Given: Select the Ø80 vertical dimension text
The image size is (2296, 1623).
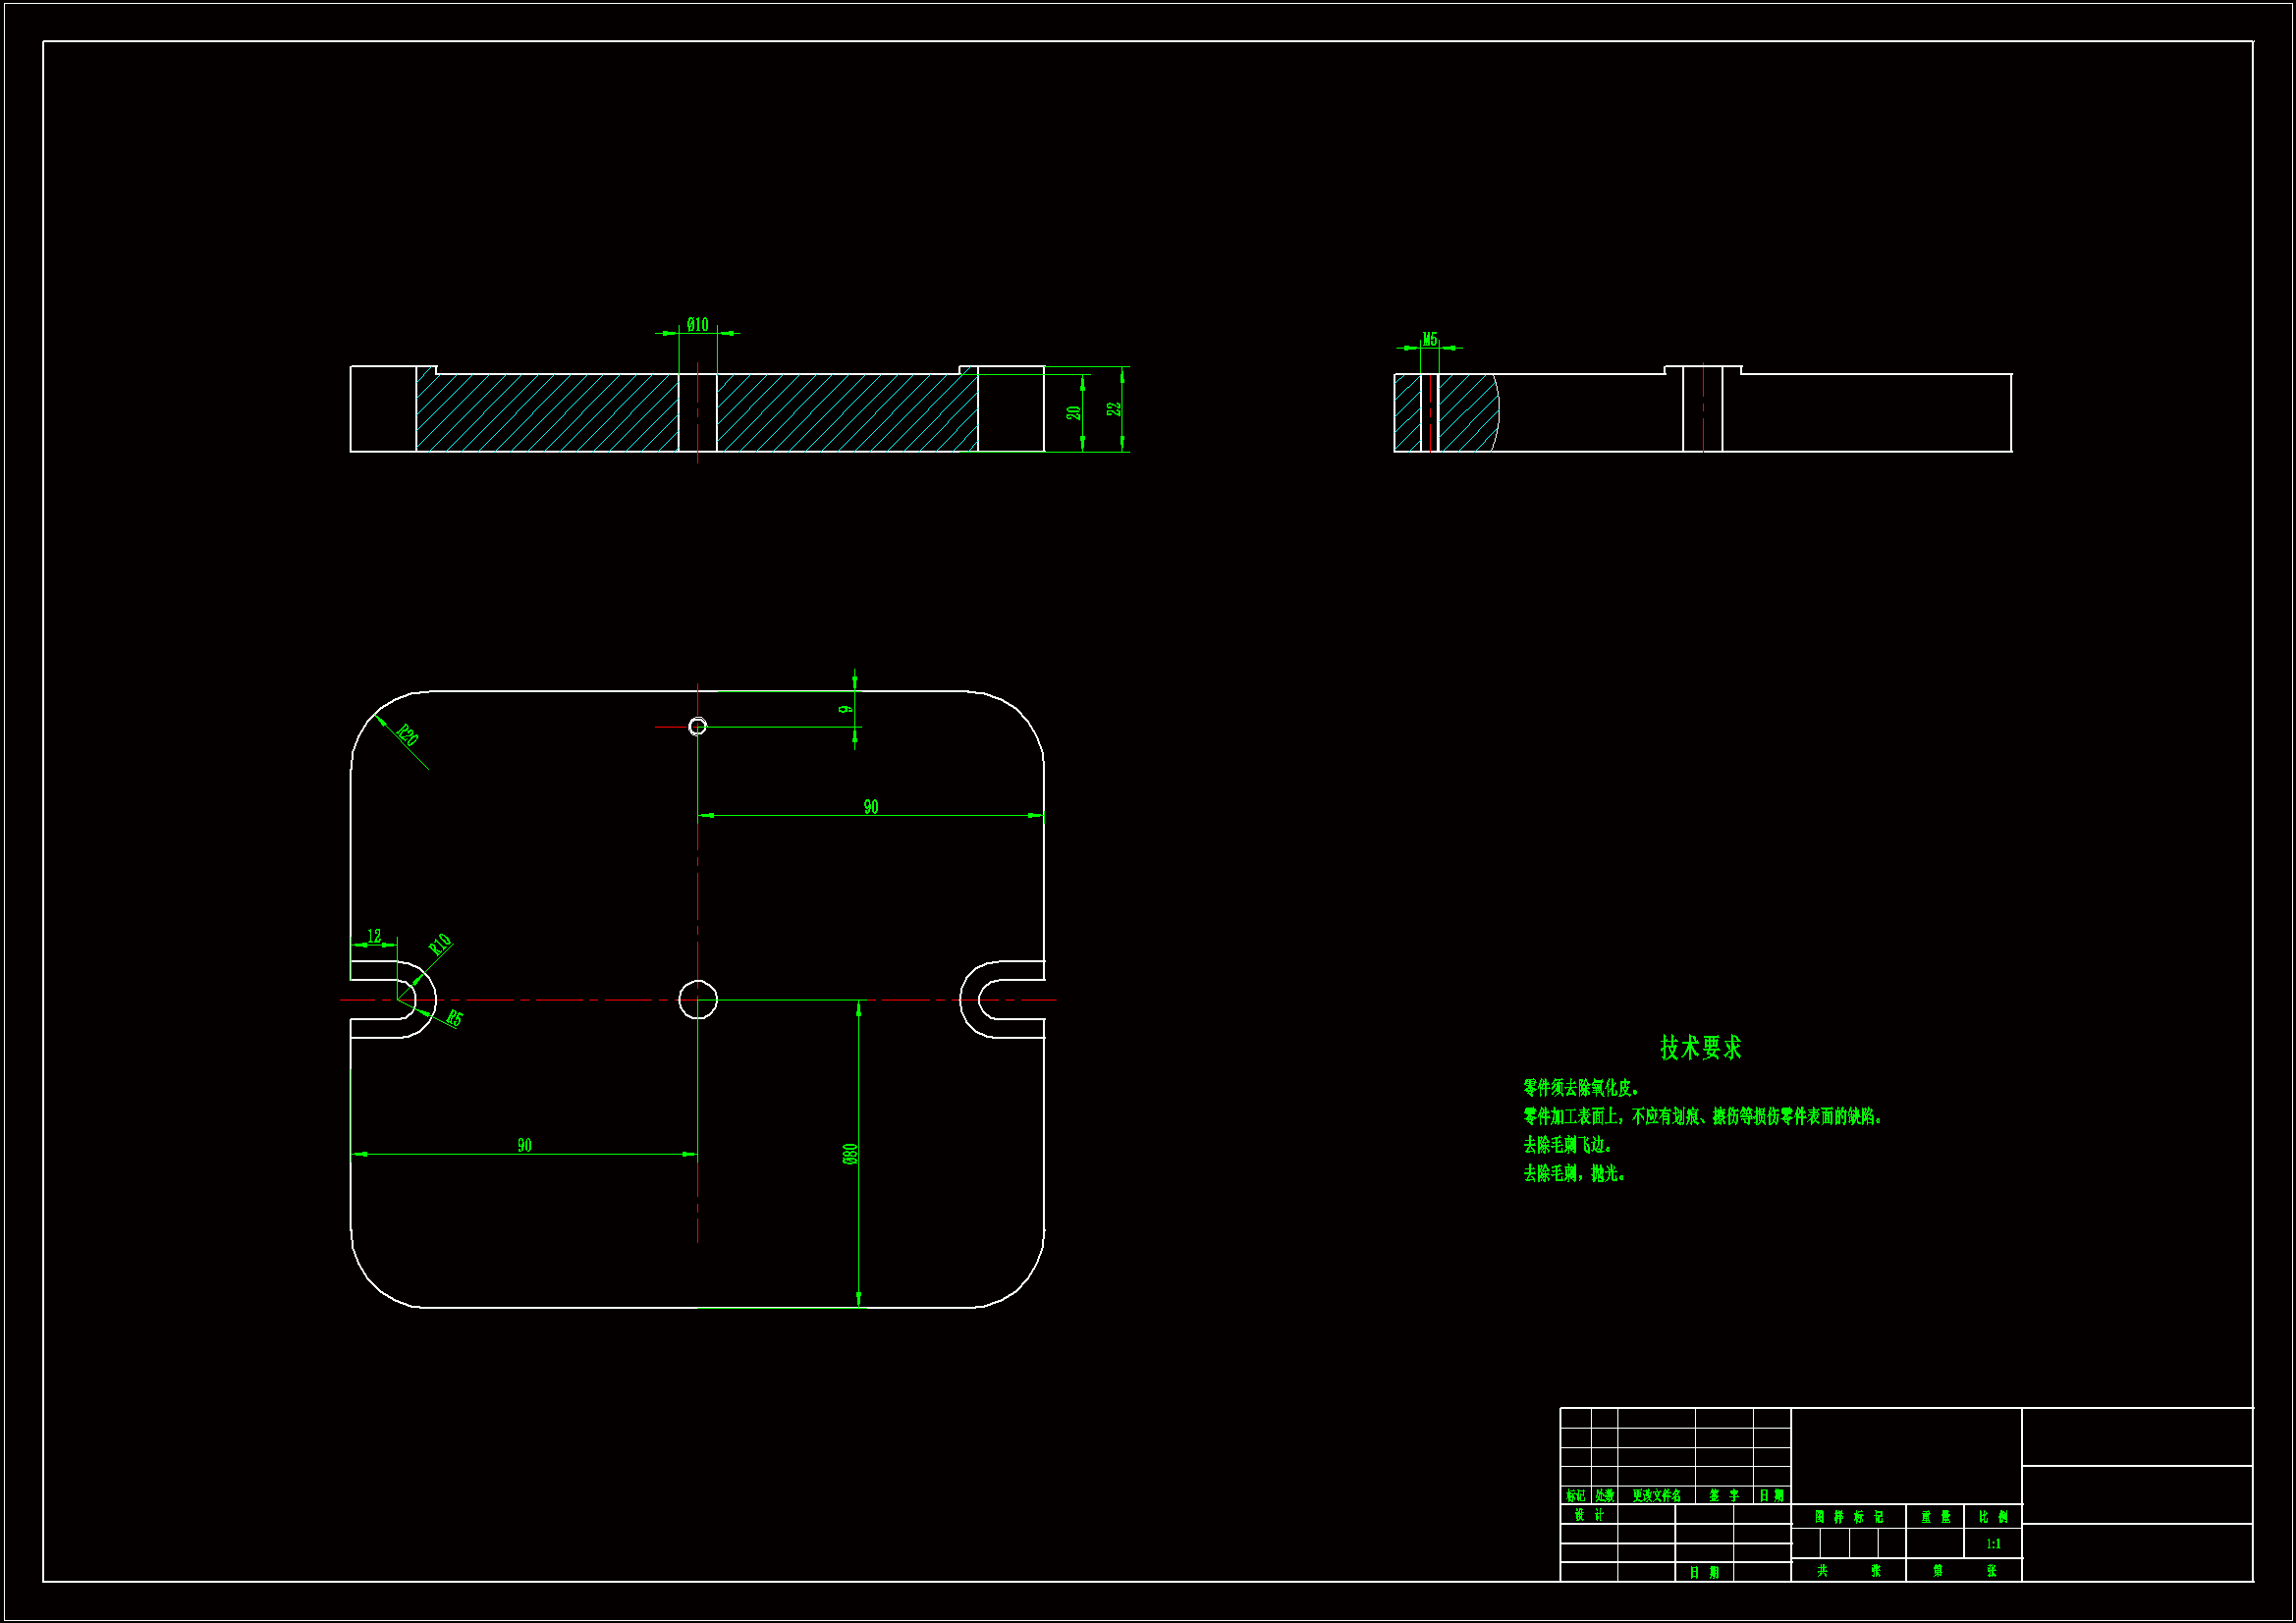Looking at the screenshot, I should point(850,1153).
